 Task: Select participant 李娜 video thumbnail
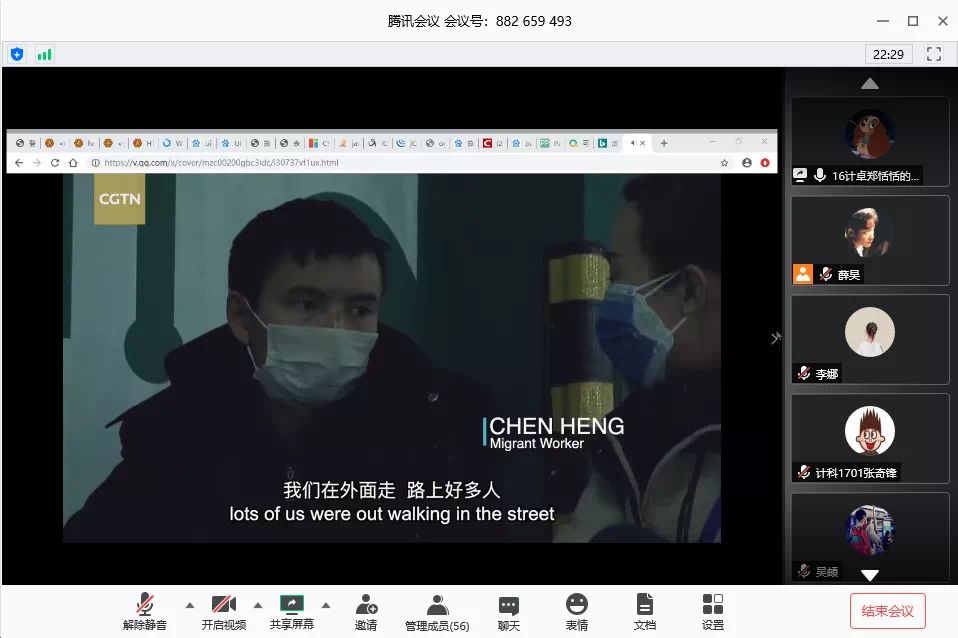pyautogui.click(x=869, y=339)
